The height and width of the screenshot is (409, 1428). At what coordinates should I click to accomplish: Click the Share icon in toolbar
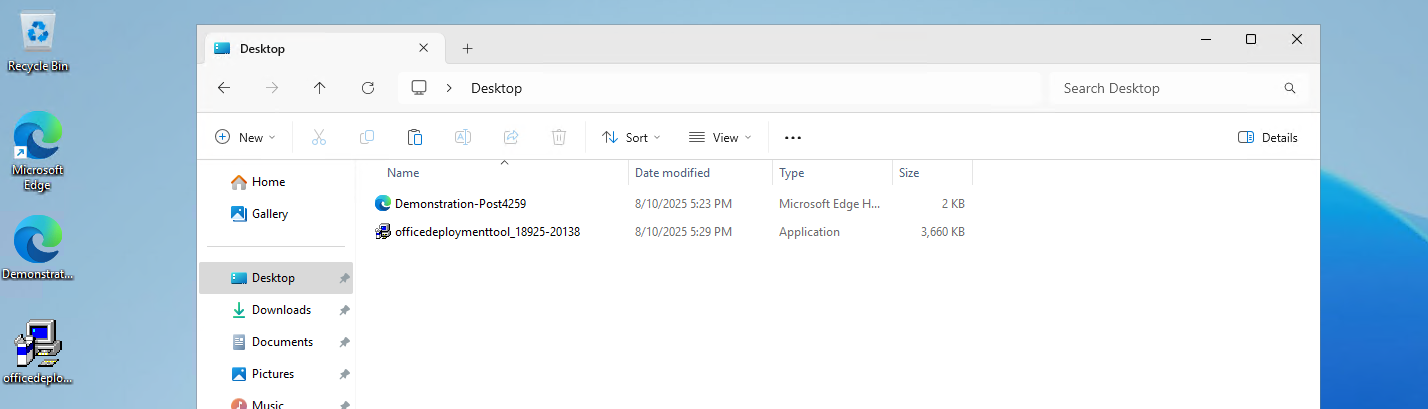point(511,138)
